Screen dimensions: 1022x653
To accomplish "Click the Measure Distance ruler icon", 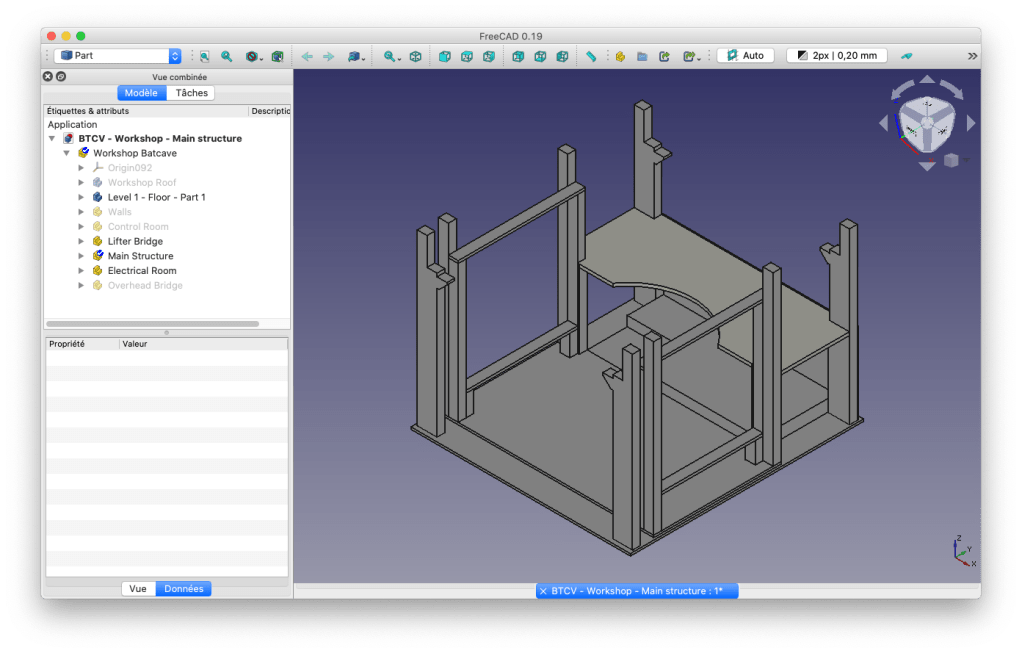I will coord(591,56).
